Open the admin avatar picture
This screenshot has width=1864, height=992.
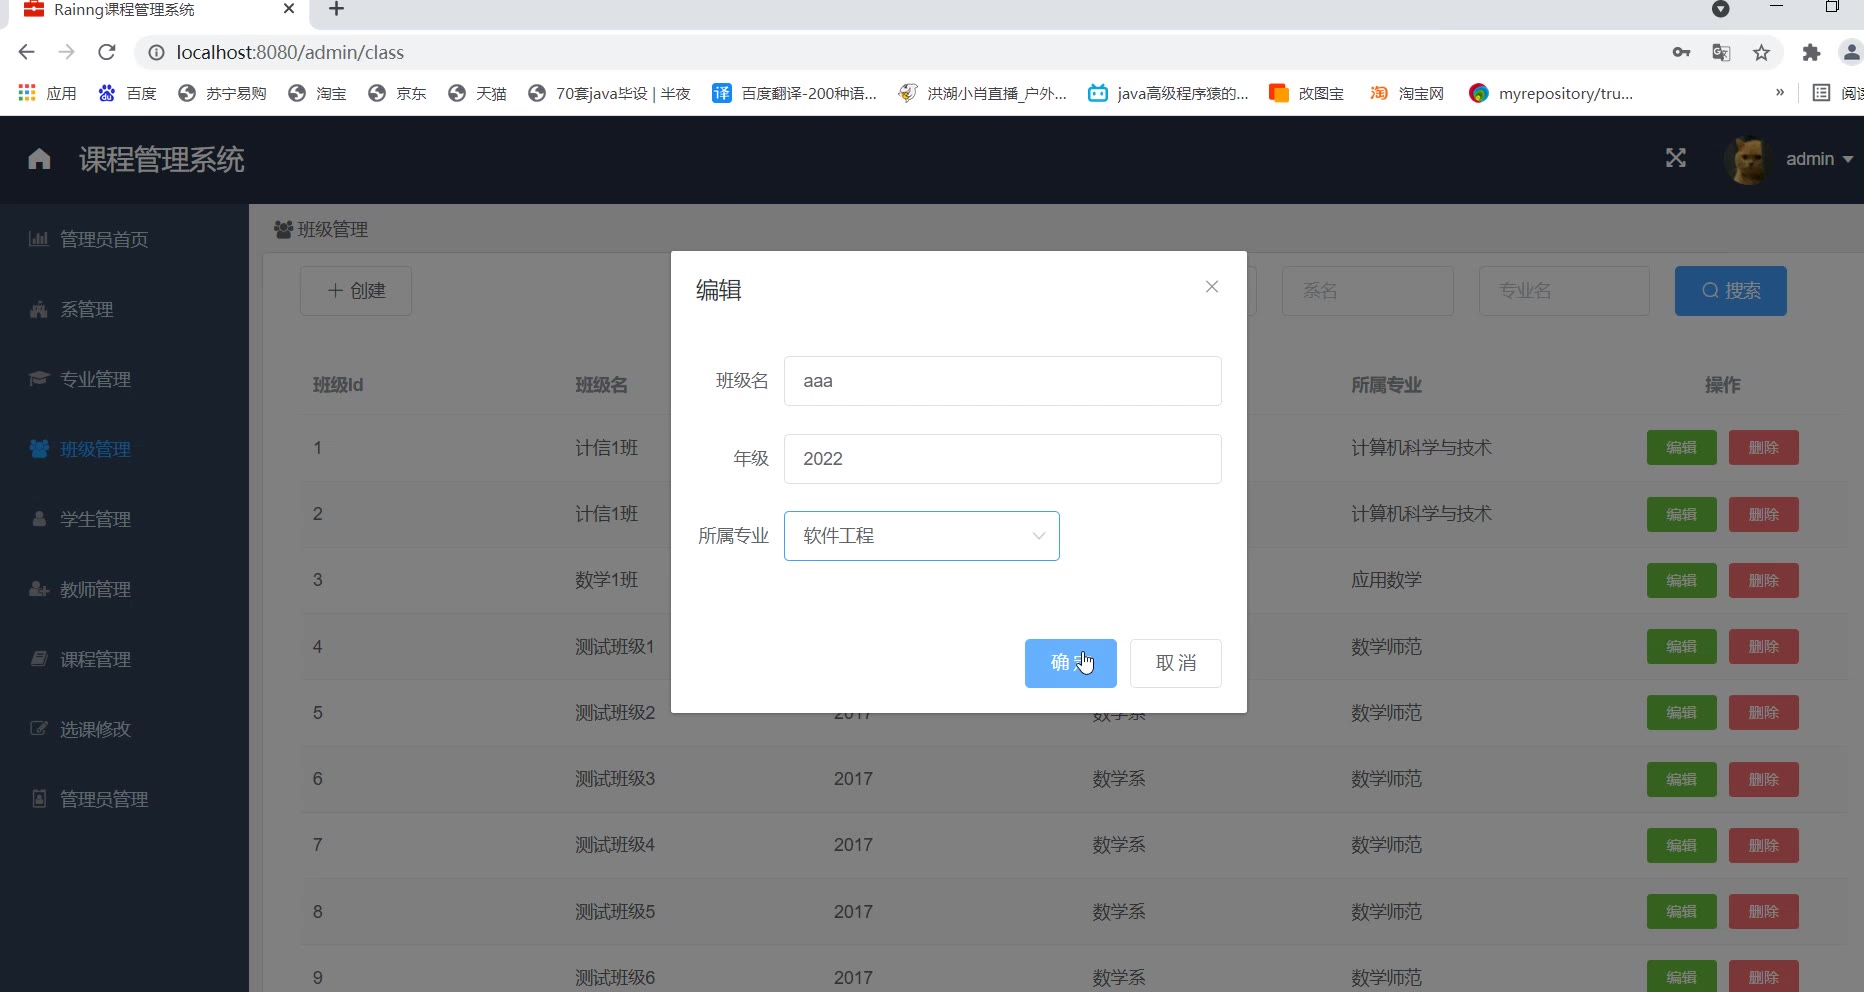tap(1747, 159)
